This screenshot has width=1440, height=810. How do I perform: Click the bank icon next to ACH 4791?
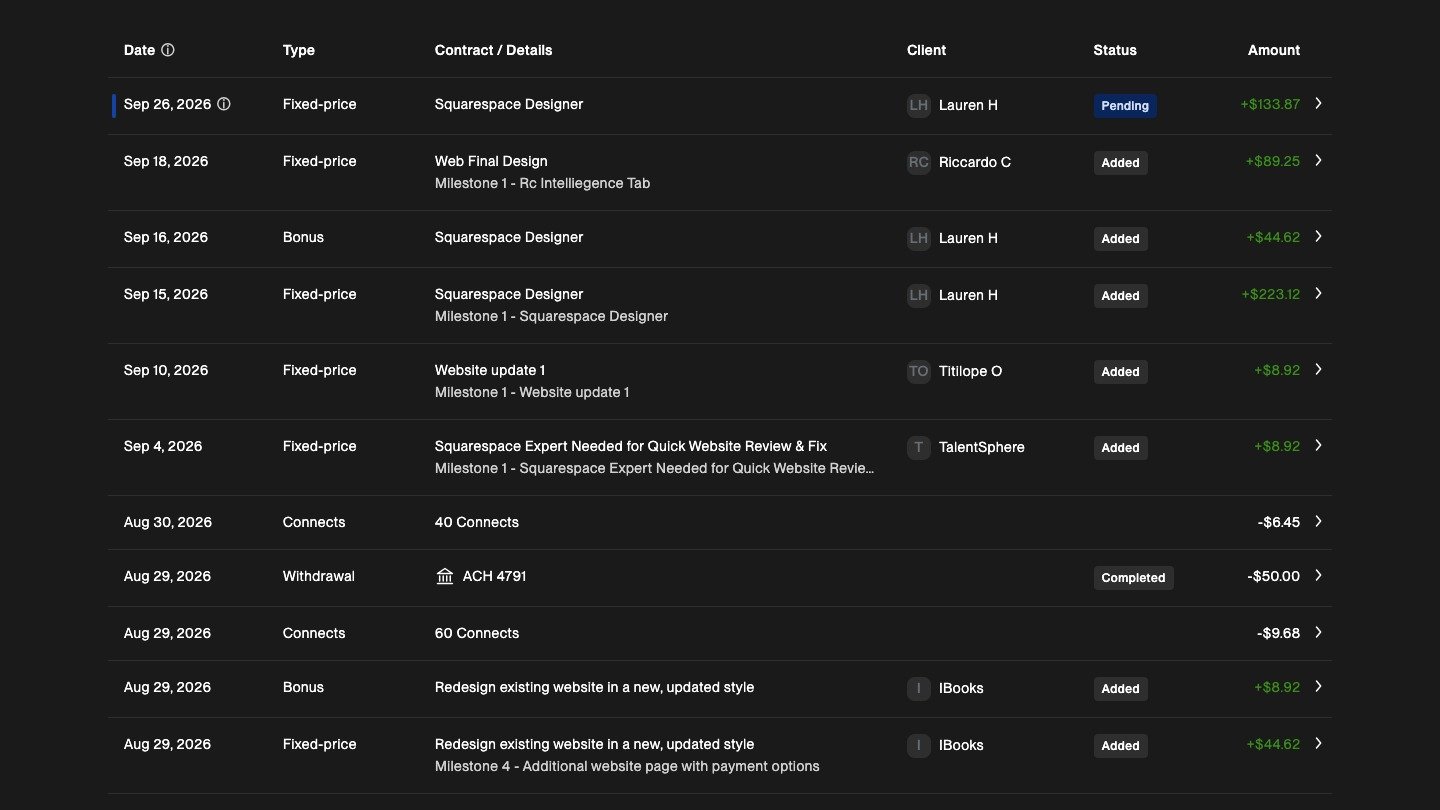[x=445, y=576]
